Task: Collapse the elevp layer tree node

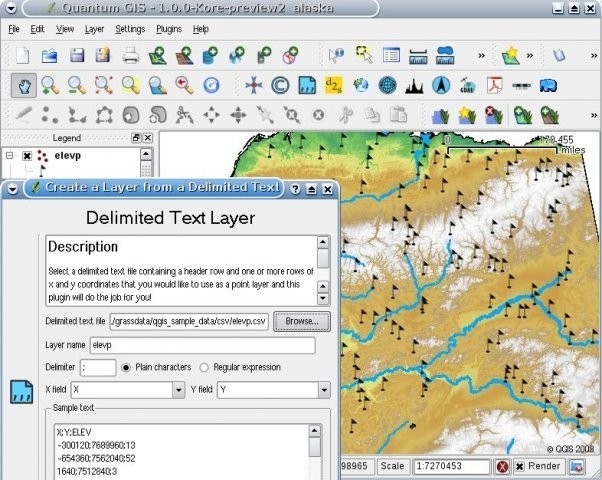Action: (x=10, y=156)
